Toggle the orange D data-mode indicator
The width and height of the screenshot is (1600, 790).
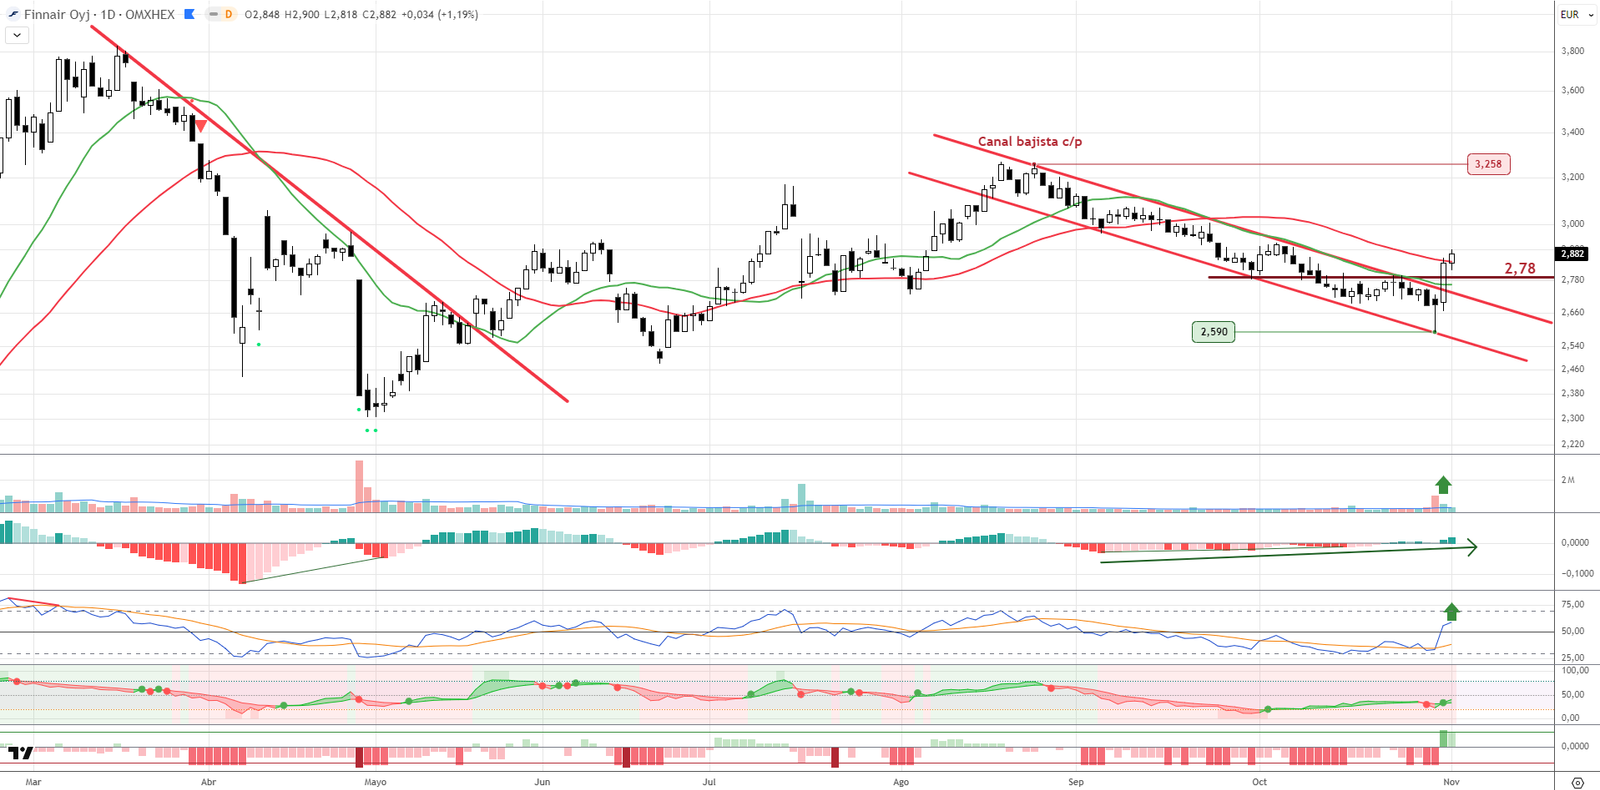click(x=228, y=15)
